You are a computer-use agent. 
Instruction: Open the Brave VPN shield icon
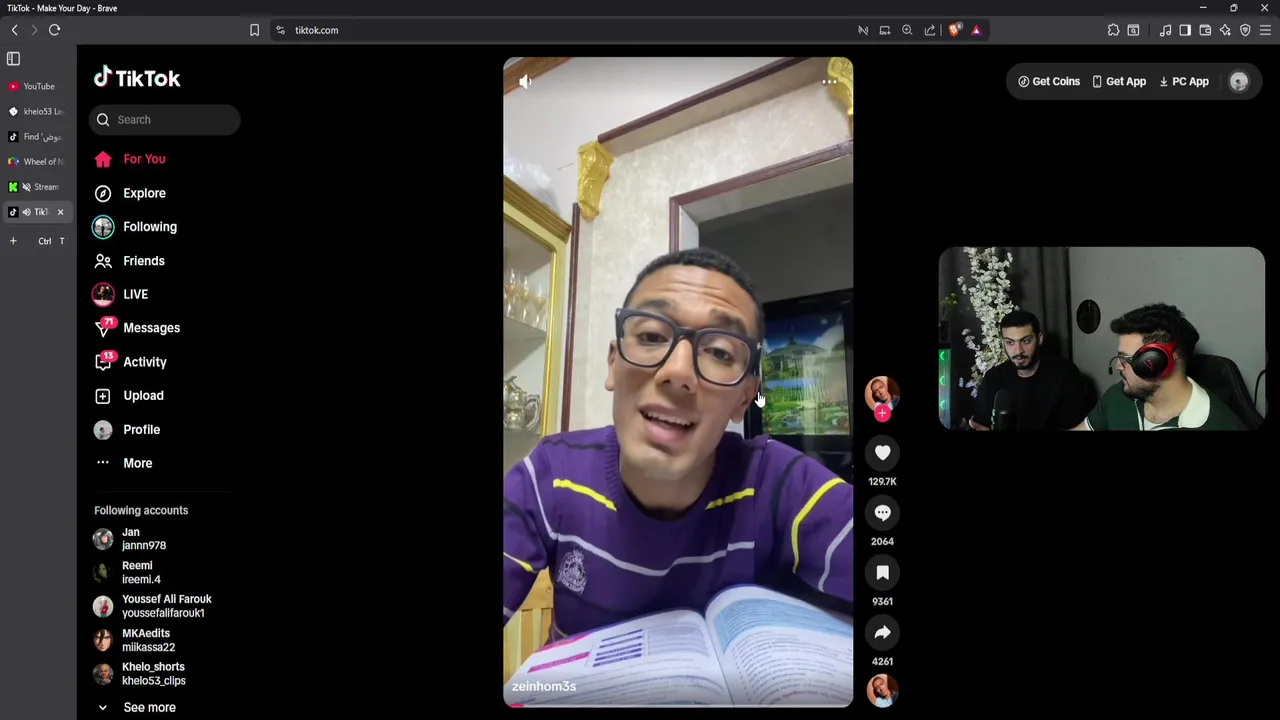tap(1245, 30)
